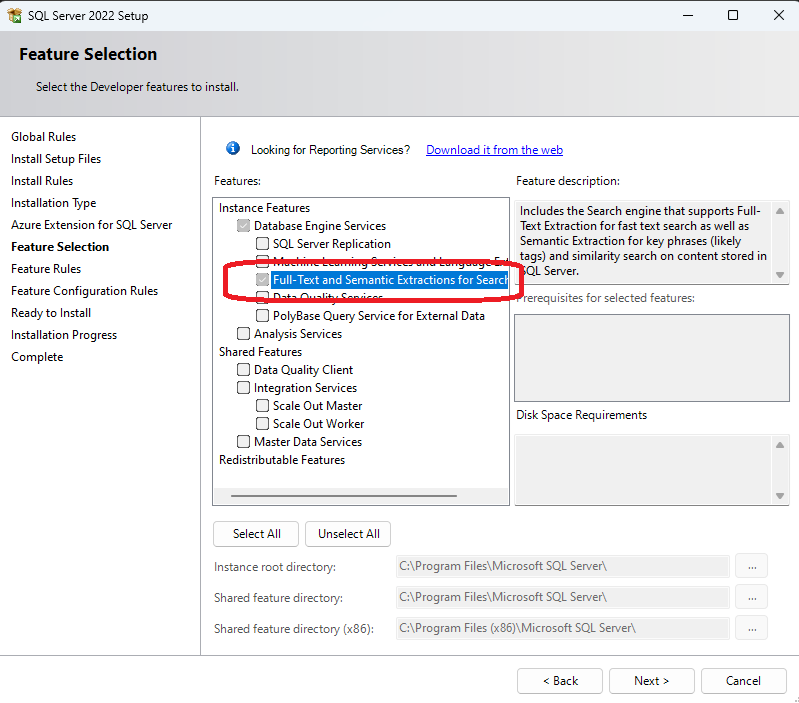Click the Unselect All button
799x703 pixels.
click(x=349, y=534)
